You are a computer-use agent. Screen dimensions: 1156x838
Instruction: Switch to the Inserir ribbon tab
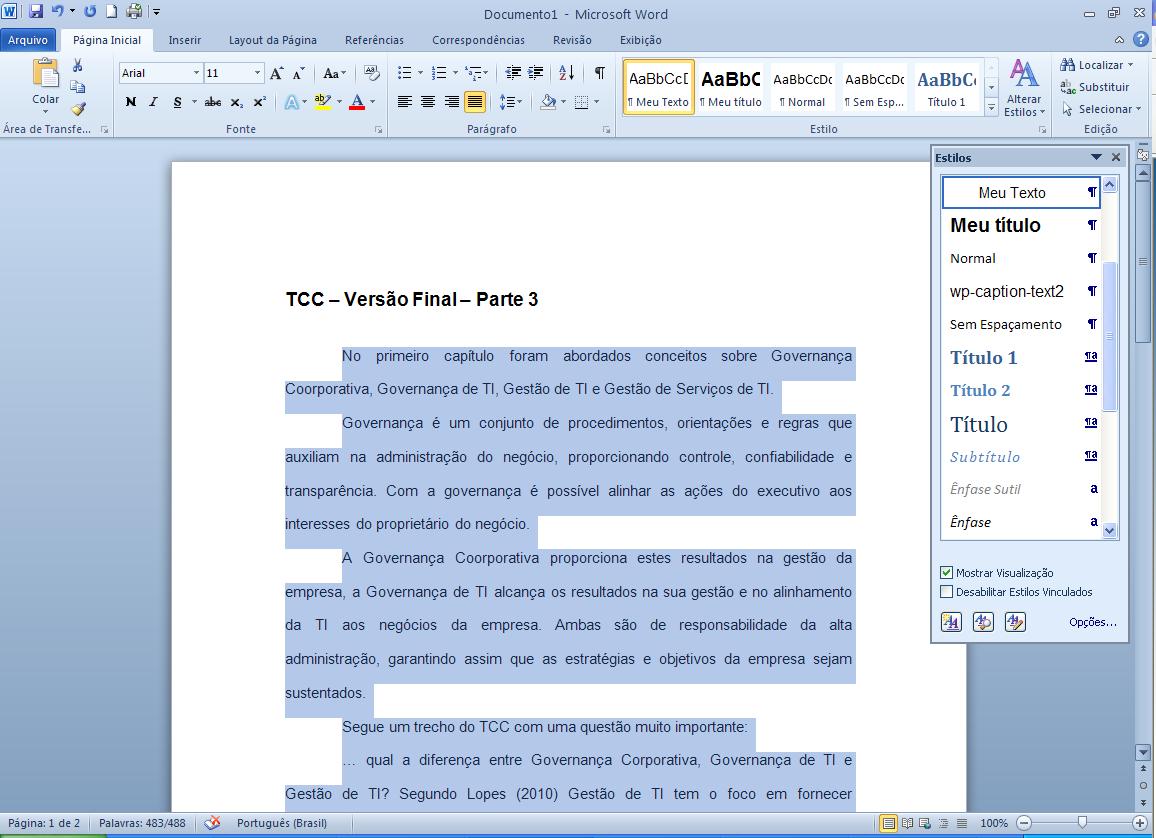coord(185,40)
